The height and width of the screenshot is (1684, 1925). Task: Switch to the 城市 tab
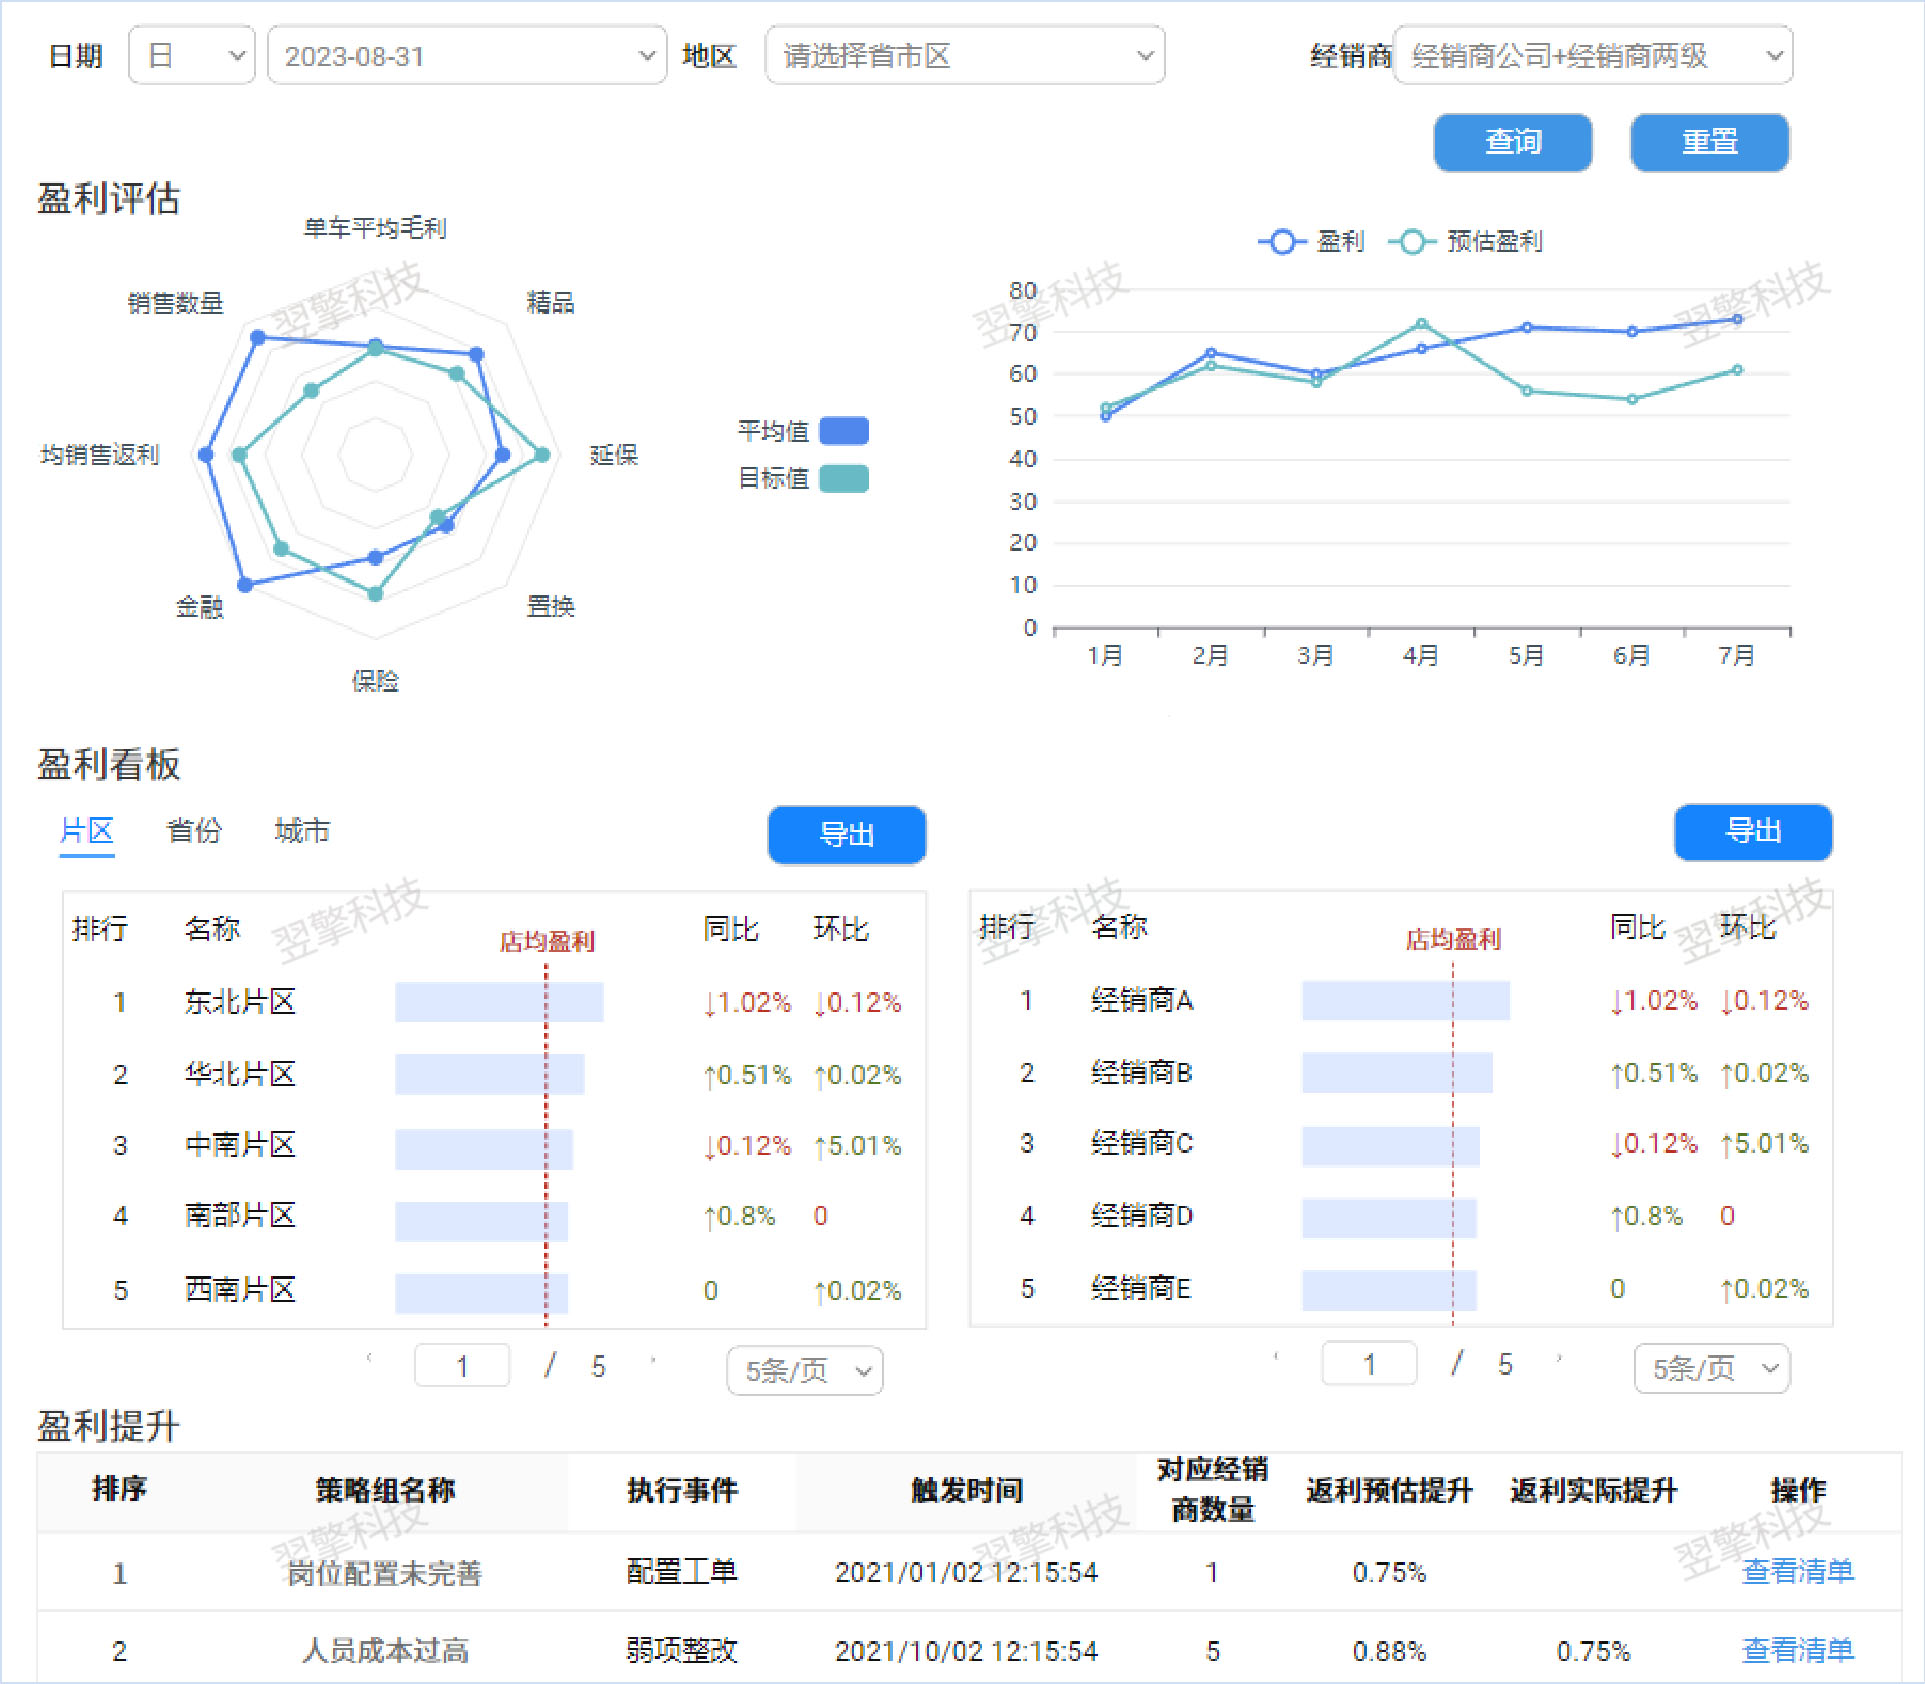(301, 831)
